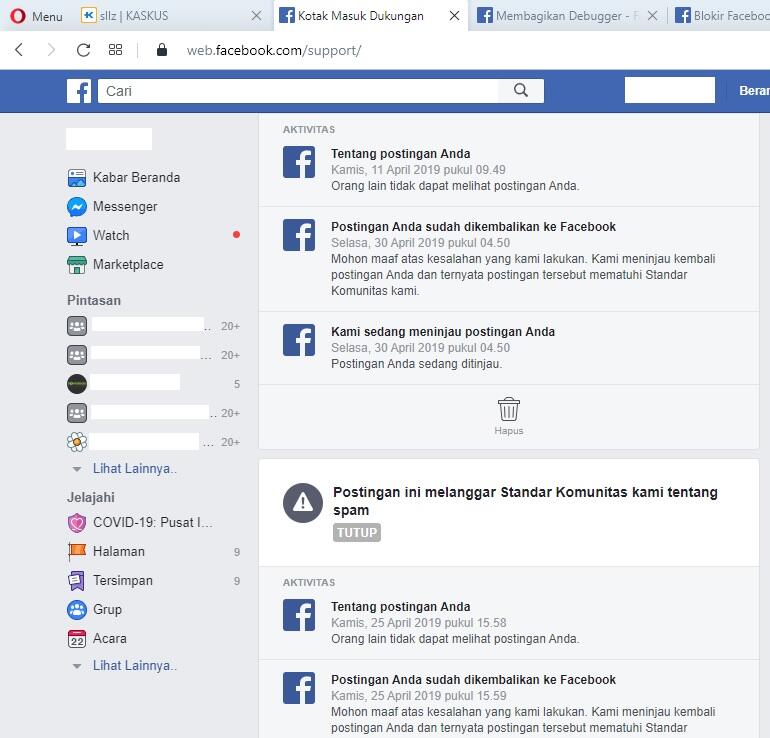Open the Messenger icon in the sidebar
The image size is (770, 738).
click(77, 207)
